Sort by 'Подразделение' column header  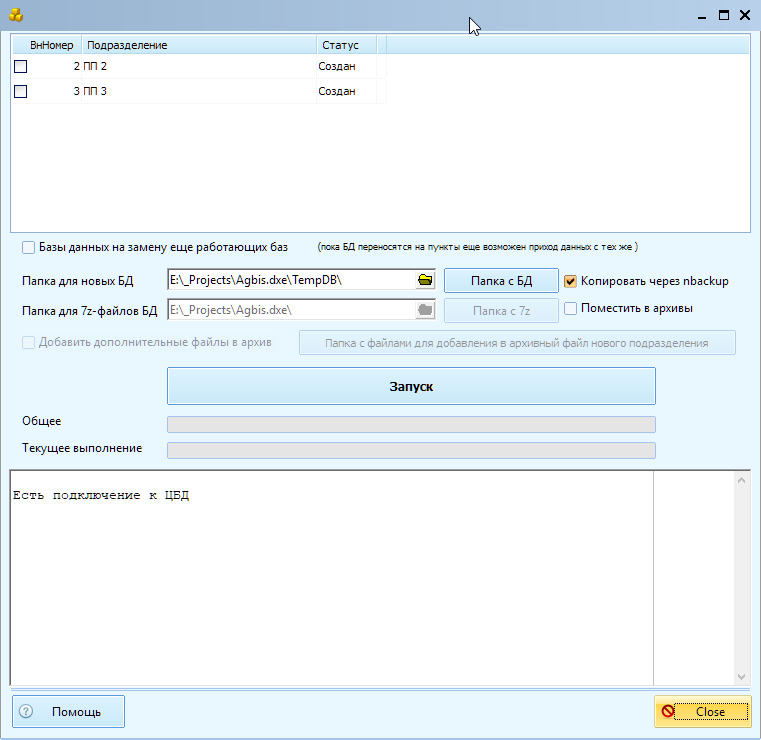[x=199, y=45]
